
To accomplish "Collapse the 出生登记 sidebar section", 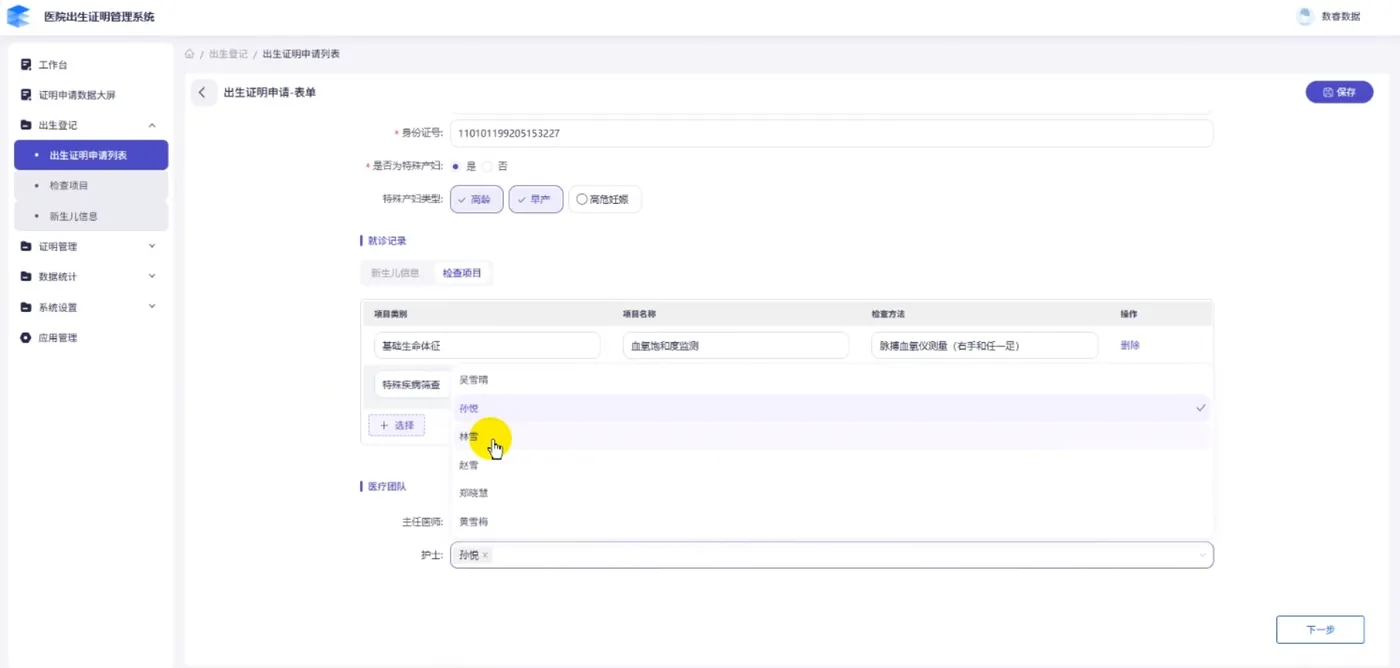I will [152, 125].
